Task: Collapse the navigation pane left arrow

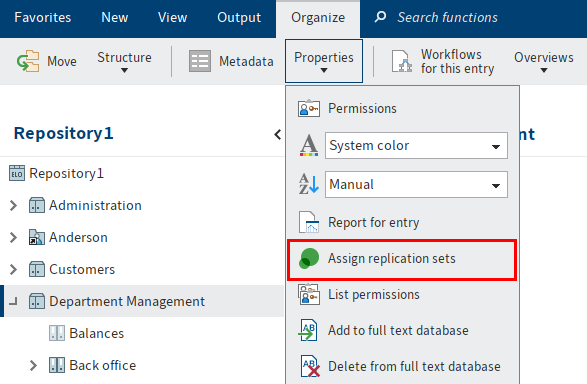Action: click(277, 134)
